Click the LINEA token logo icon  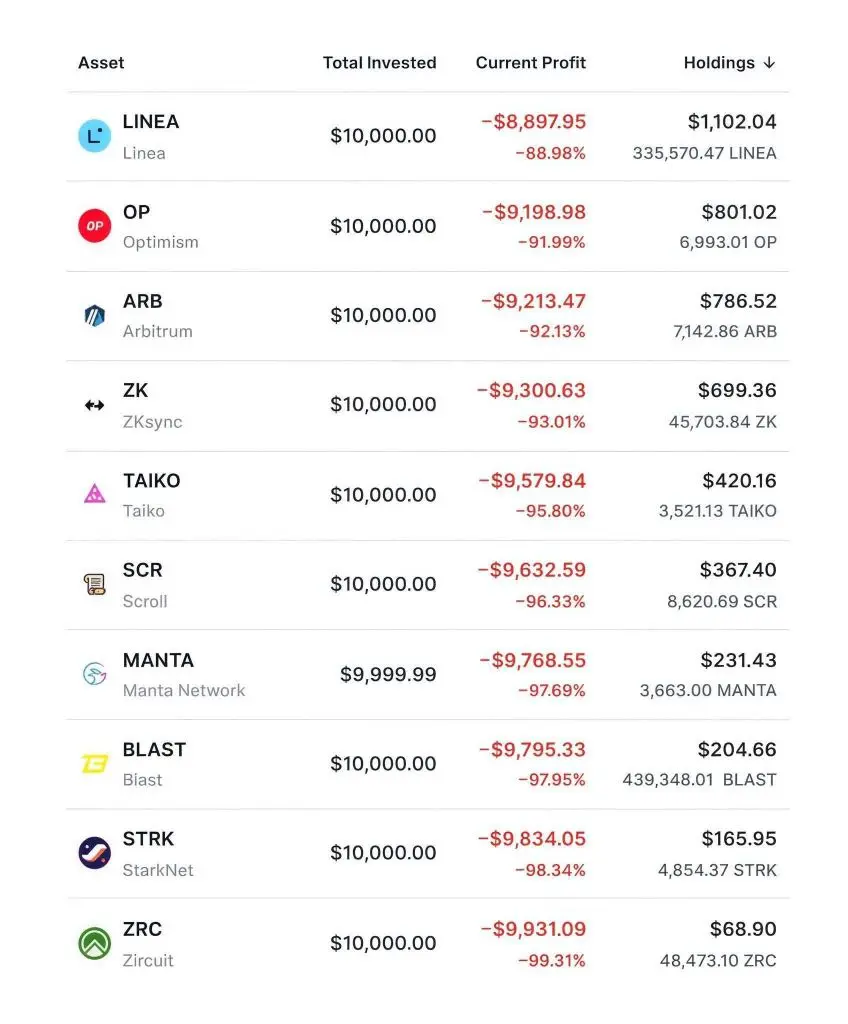click(94, 136)
